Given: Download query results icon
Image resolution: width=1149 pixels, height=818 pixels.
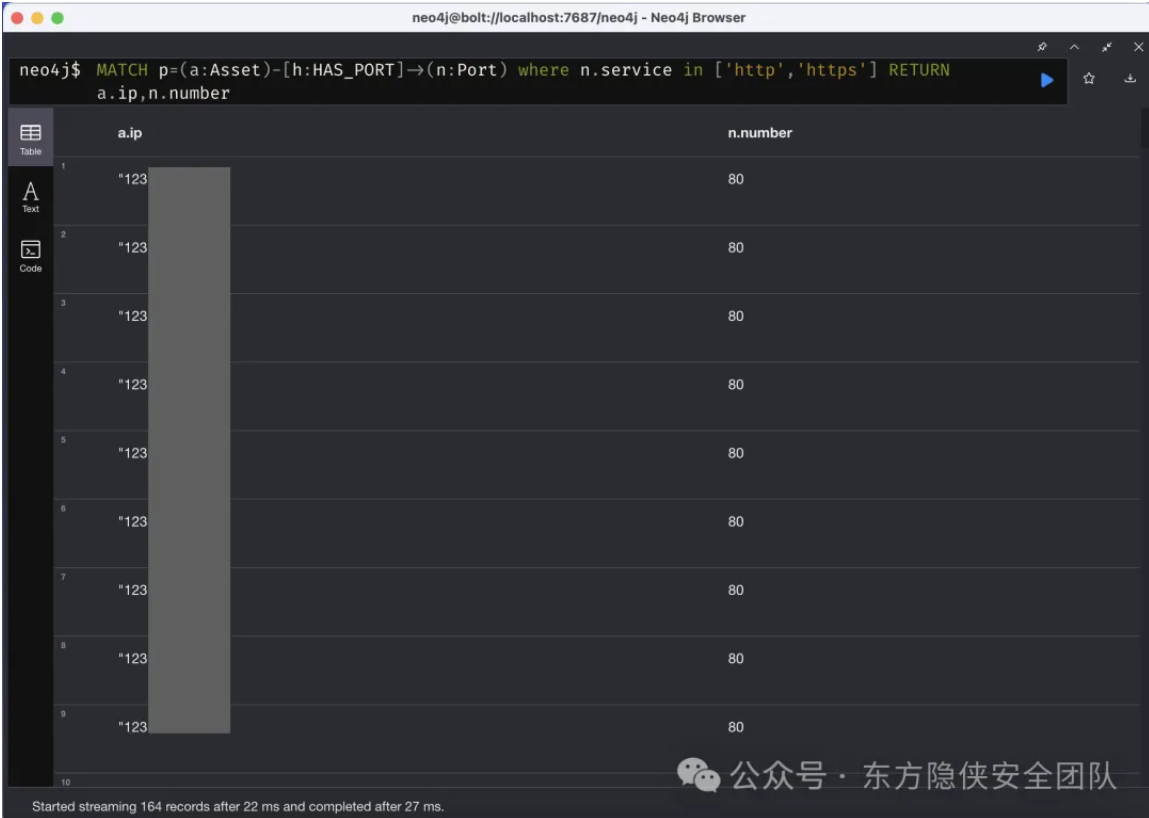Looking at the screenshot, I should click(1130, 78).
